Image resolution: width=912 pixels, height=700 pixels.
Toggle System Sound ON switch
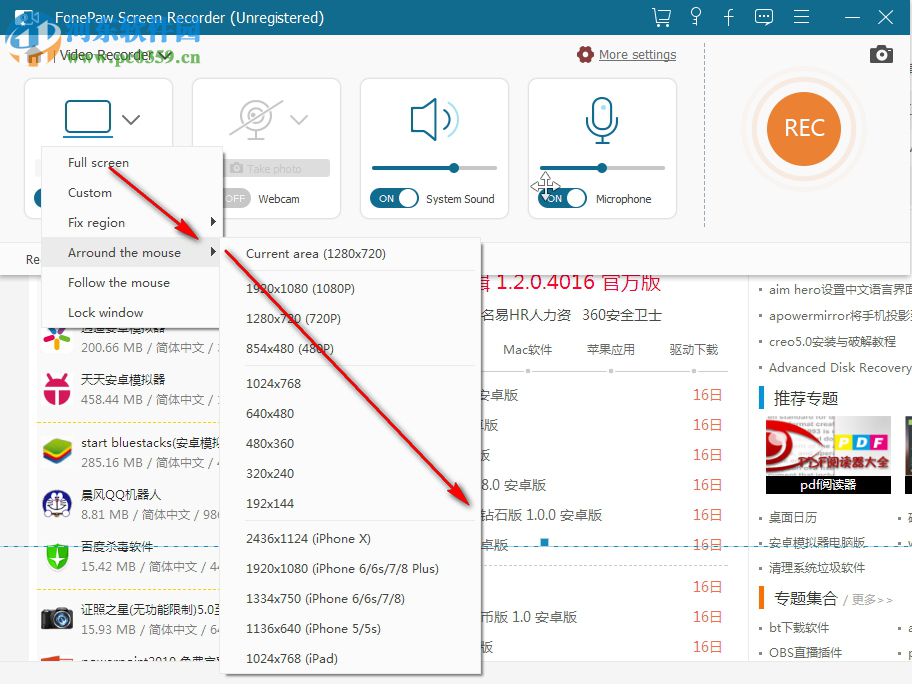click(394, 198)
